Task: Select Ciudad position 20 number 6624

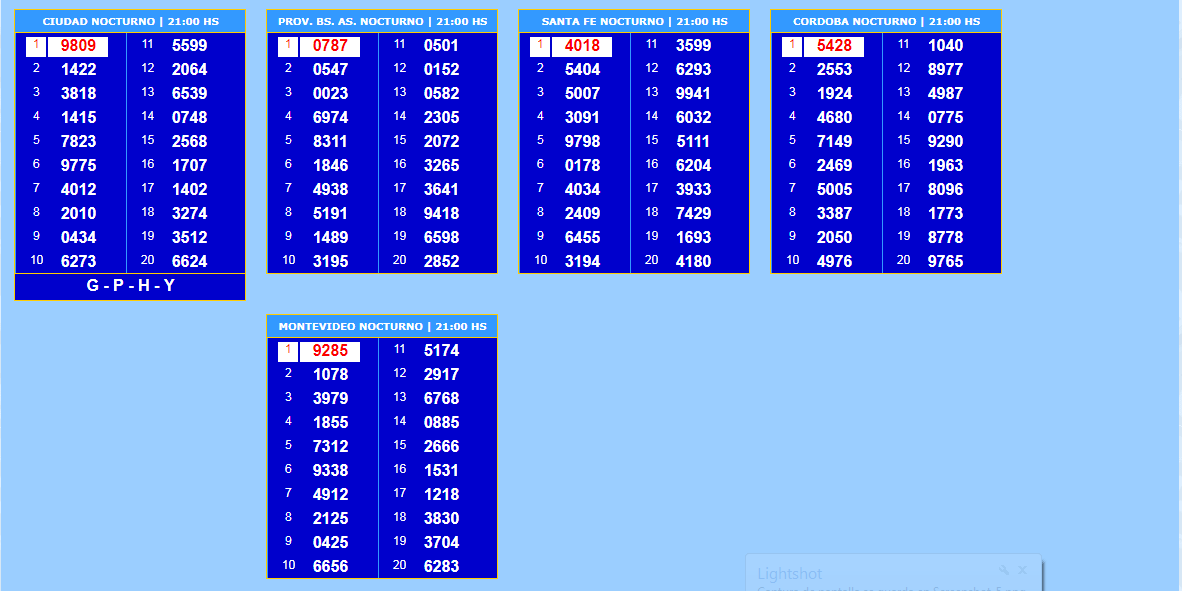Action: point(189,261)
